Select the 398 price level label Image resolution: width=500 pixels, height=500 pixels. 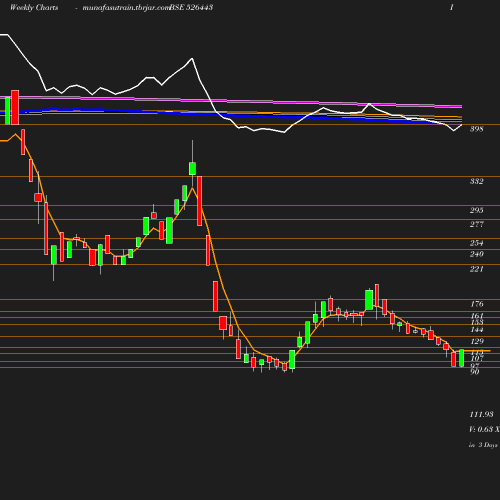[477, 129]
